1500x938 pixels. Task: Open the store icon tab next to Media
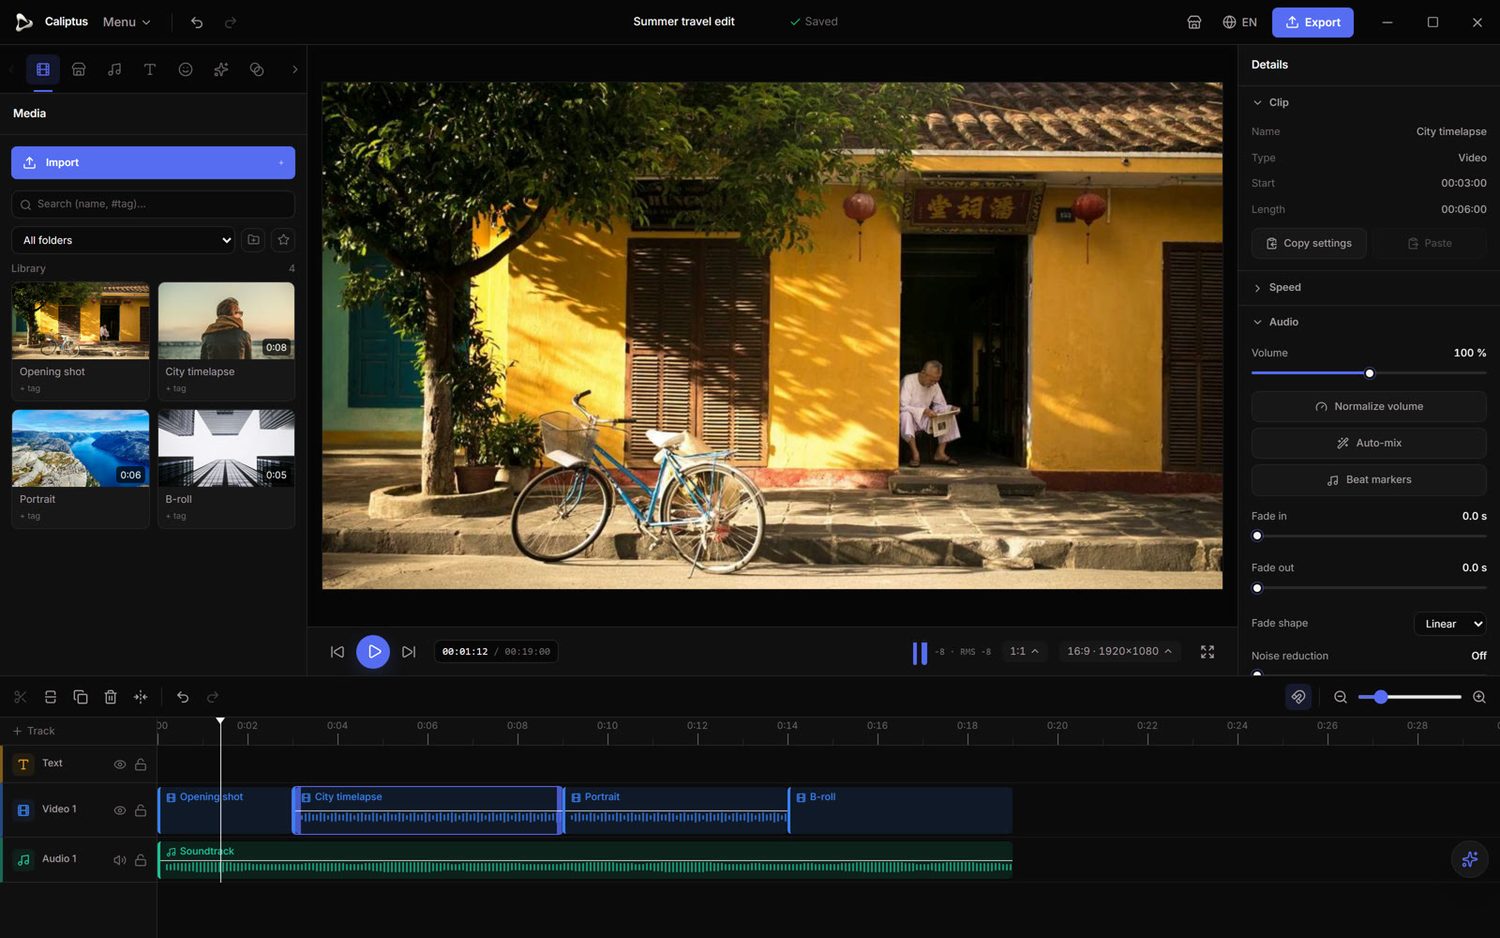(79, 69)
